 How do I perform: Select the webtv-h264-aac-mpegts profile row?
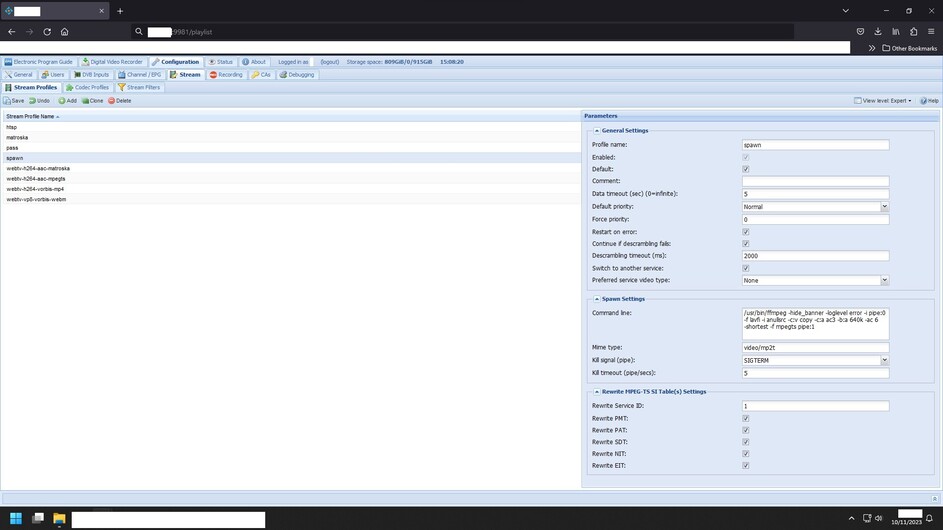291,179
